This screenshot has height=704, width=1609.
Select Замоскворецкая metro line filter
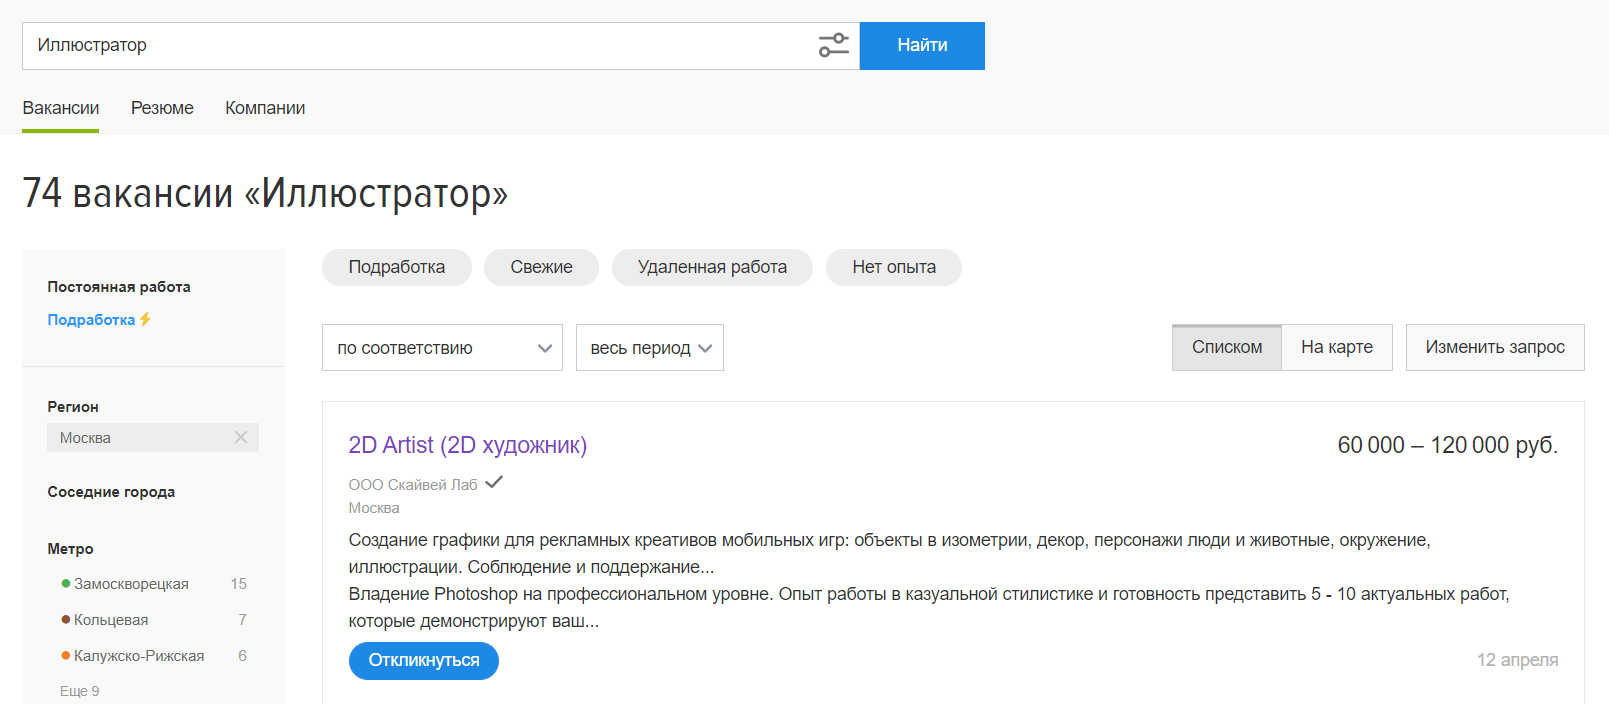(x=130, y=584)
